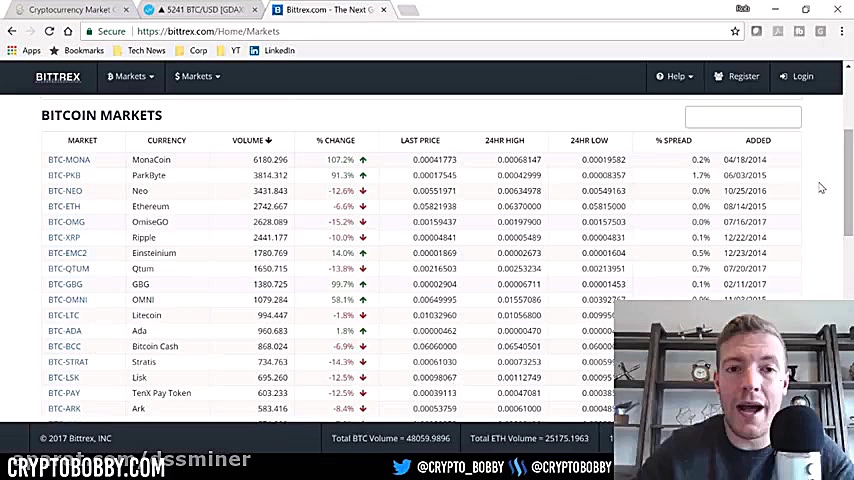Expand the Bitcoin Markets dropdown menu
The height and width of the screenshot is (480, 854).
point(131,77)
